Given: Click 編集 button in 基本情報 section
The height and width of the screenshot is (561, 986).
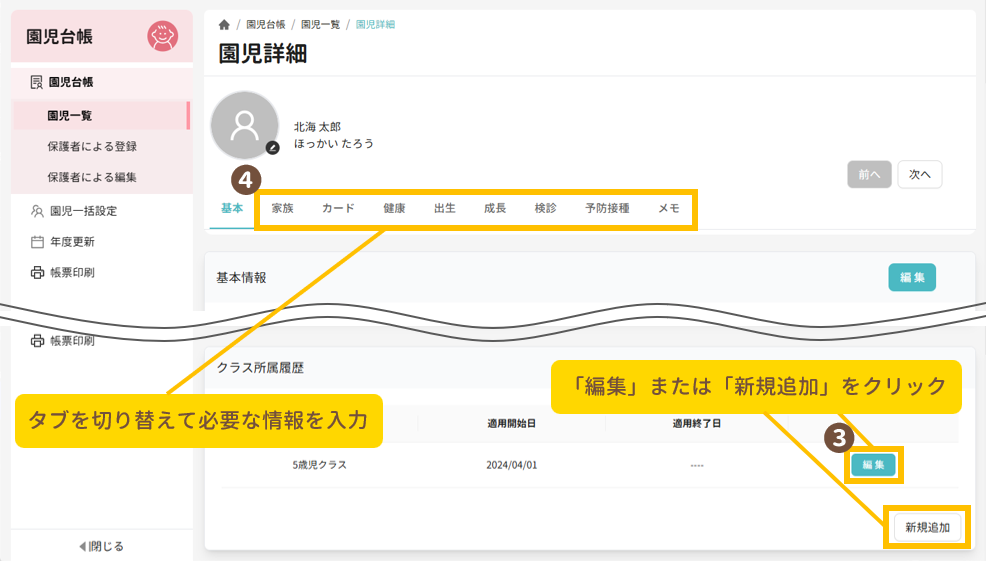Looking at the screenshot, I should (x=911, y=277).
